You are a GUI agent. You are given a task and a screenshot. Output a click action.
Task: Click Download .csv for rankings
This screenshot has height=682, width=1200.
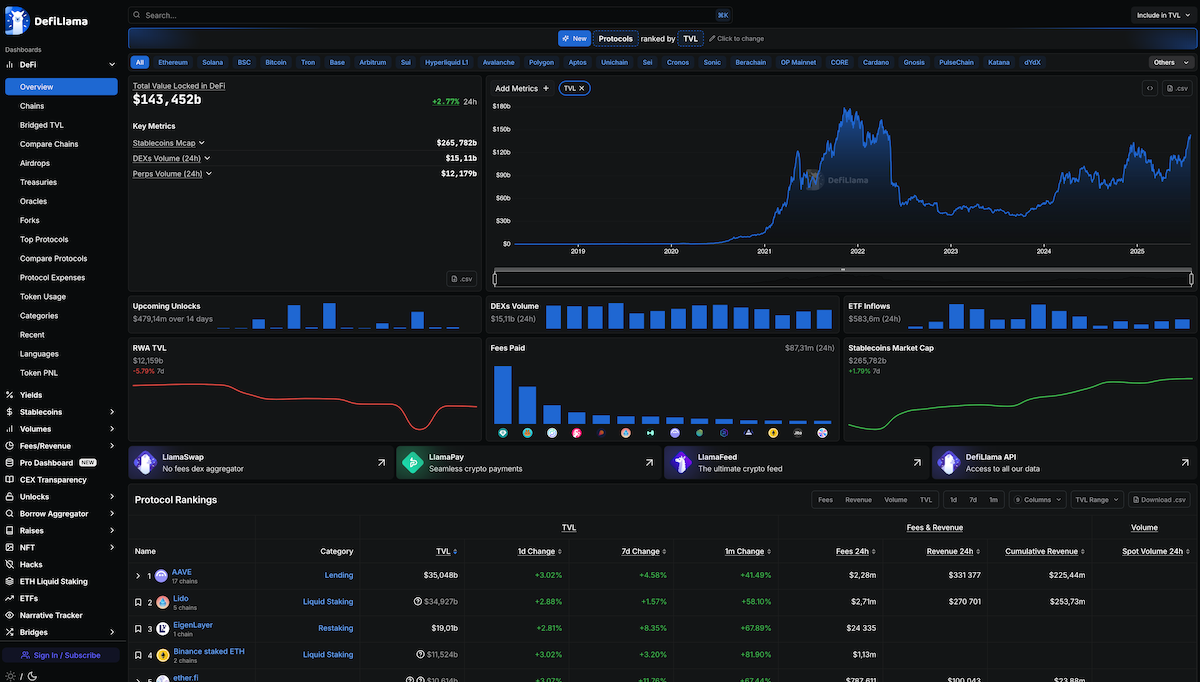tap(1160, 499)
